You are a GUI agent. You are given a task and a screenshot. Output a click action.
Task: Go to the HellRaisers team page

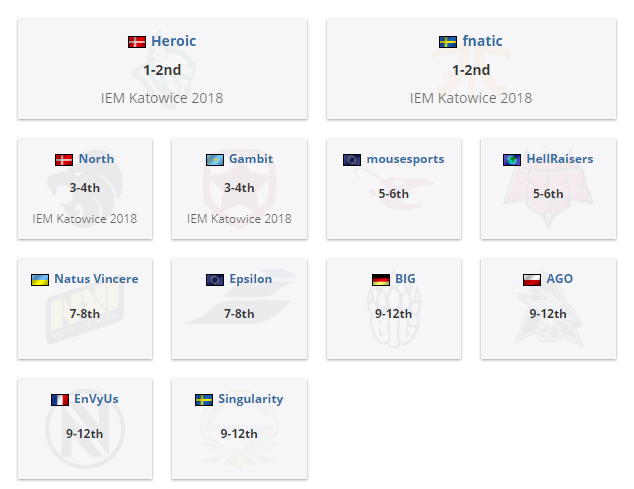pos(560,159)
